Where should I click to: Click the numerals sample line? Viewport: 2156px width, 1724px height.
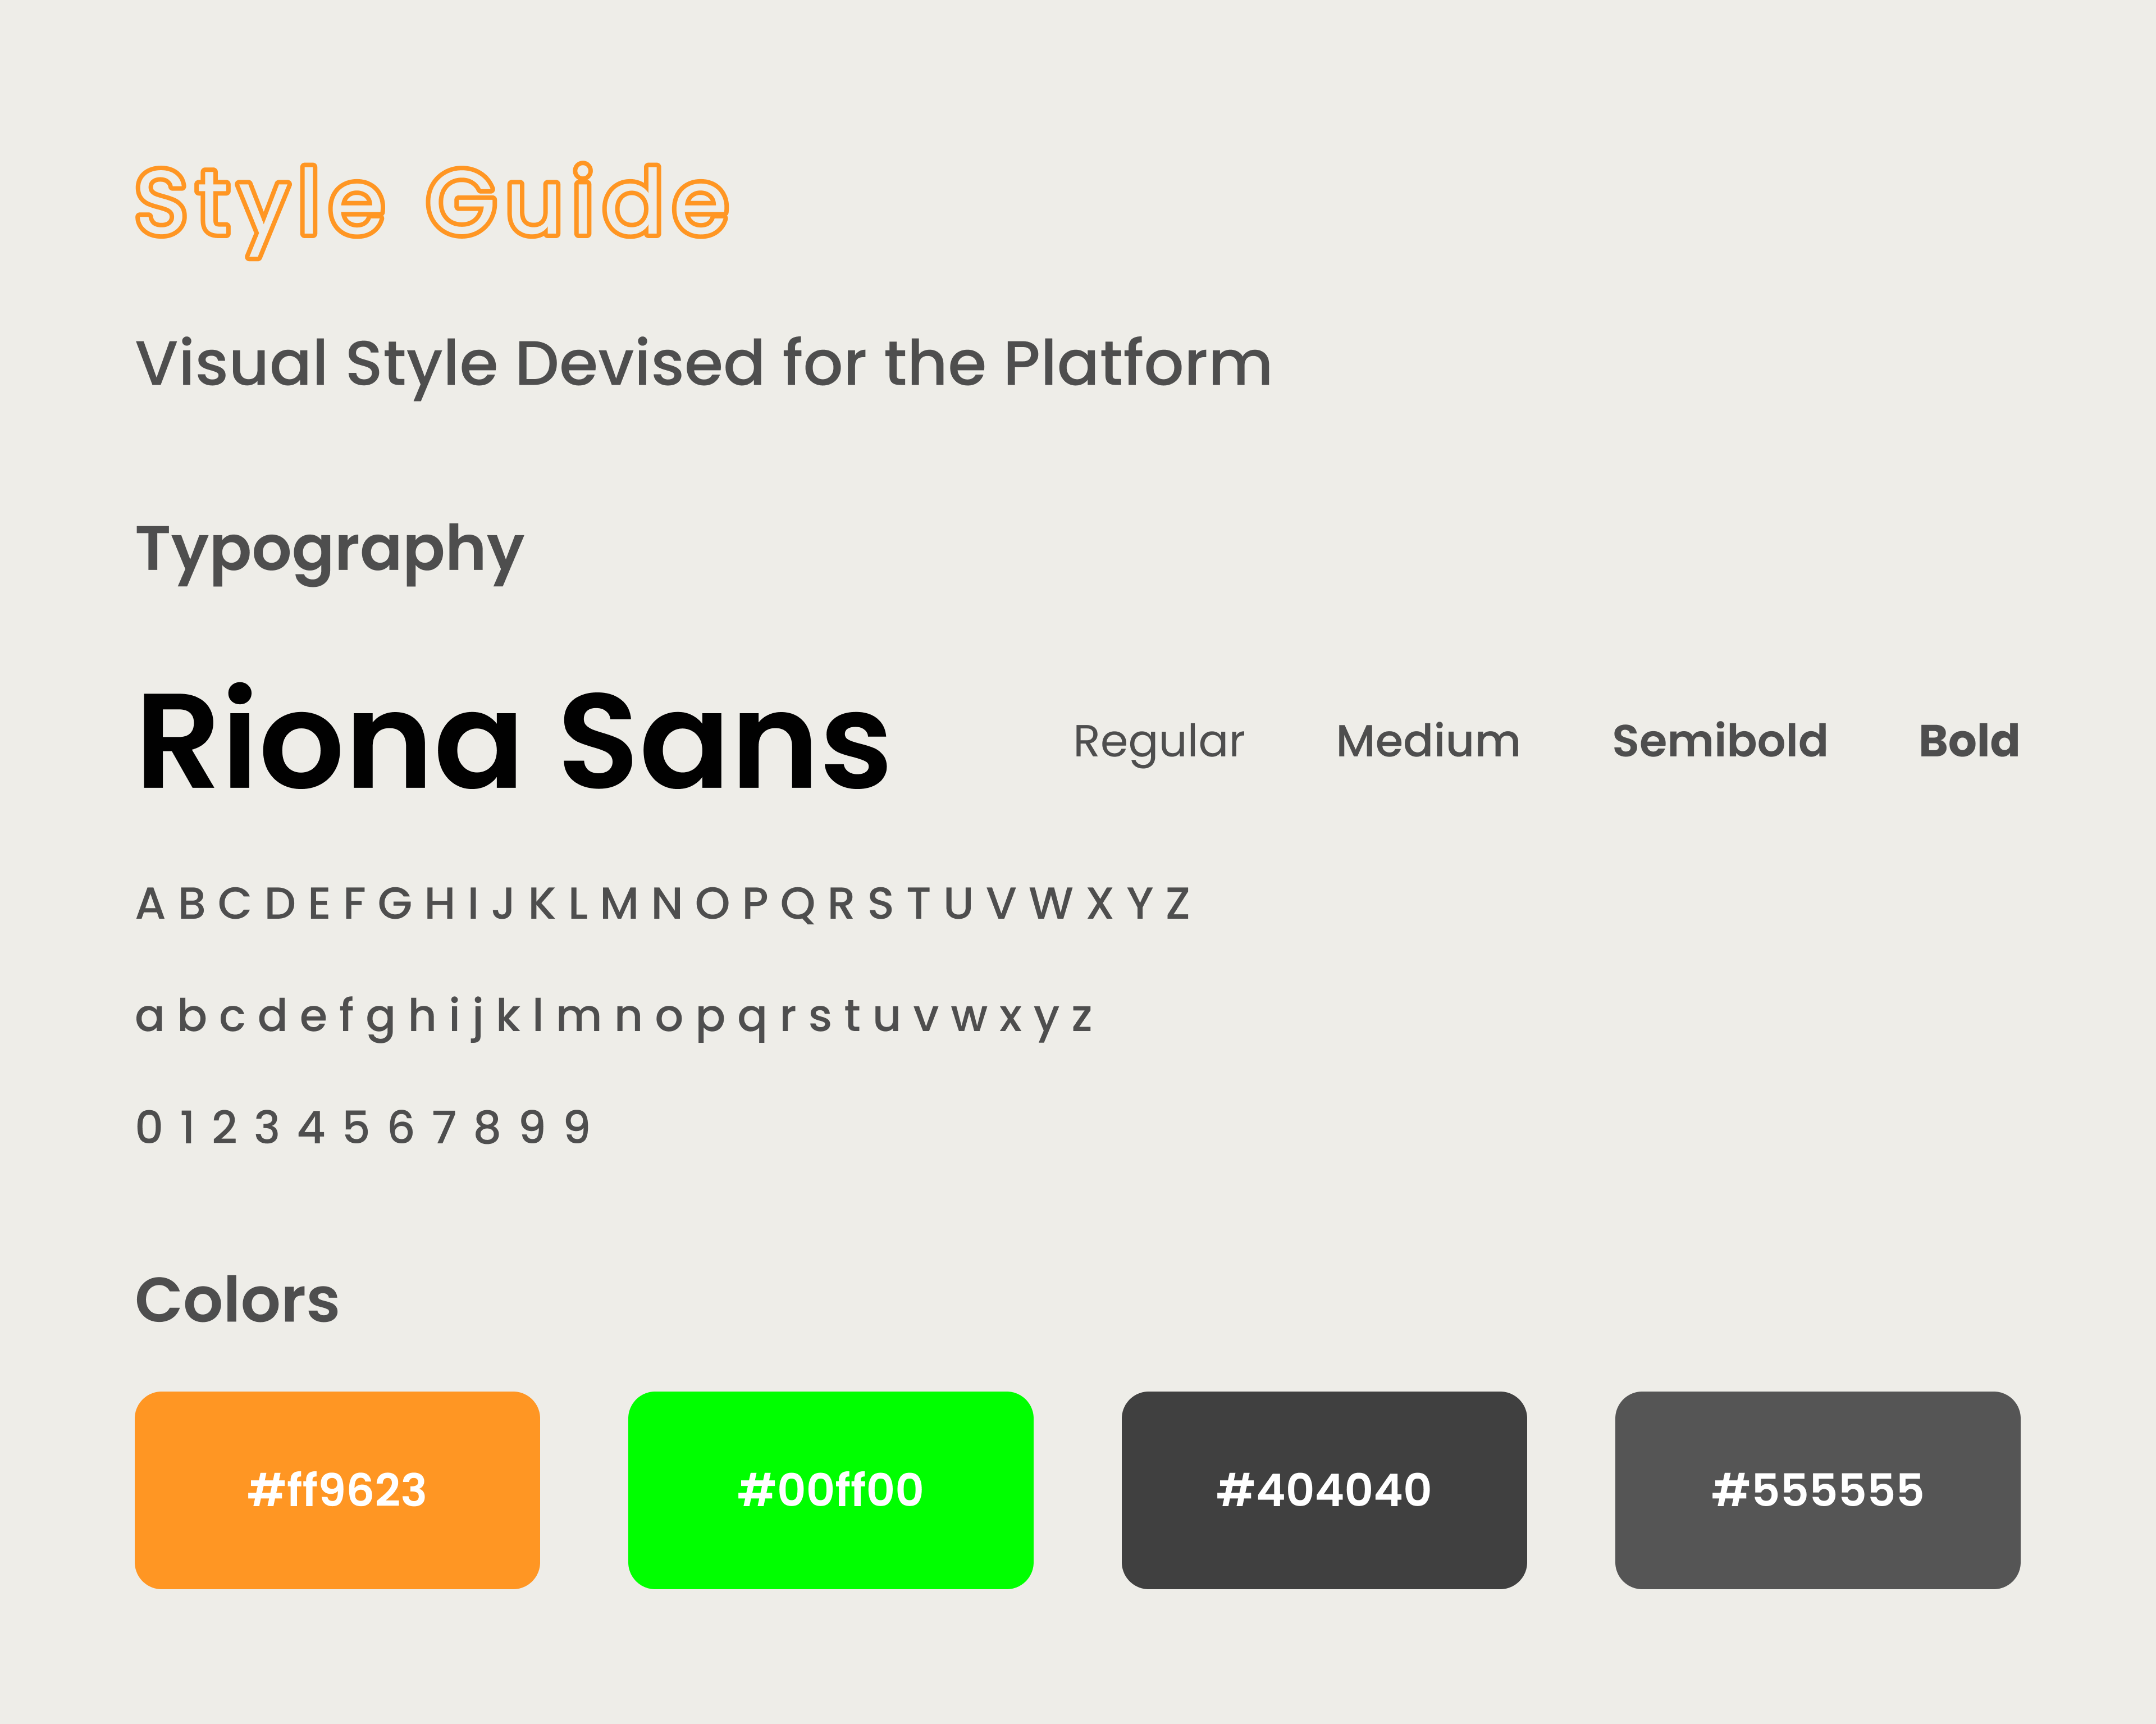[363, 1127]
